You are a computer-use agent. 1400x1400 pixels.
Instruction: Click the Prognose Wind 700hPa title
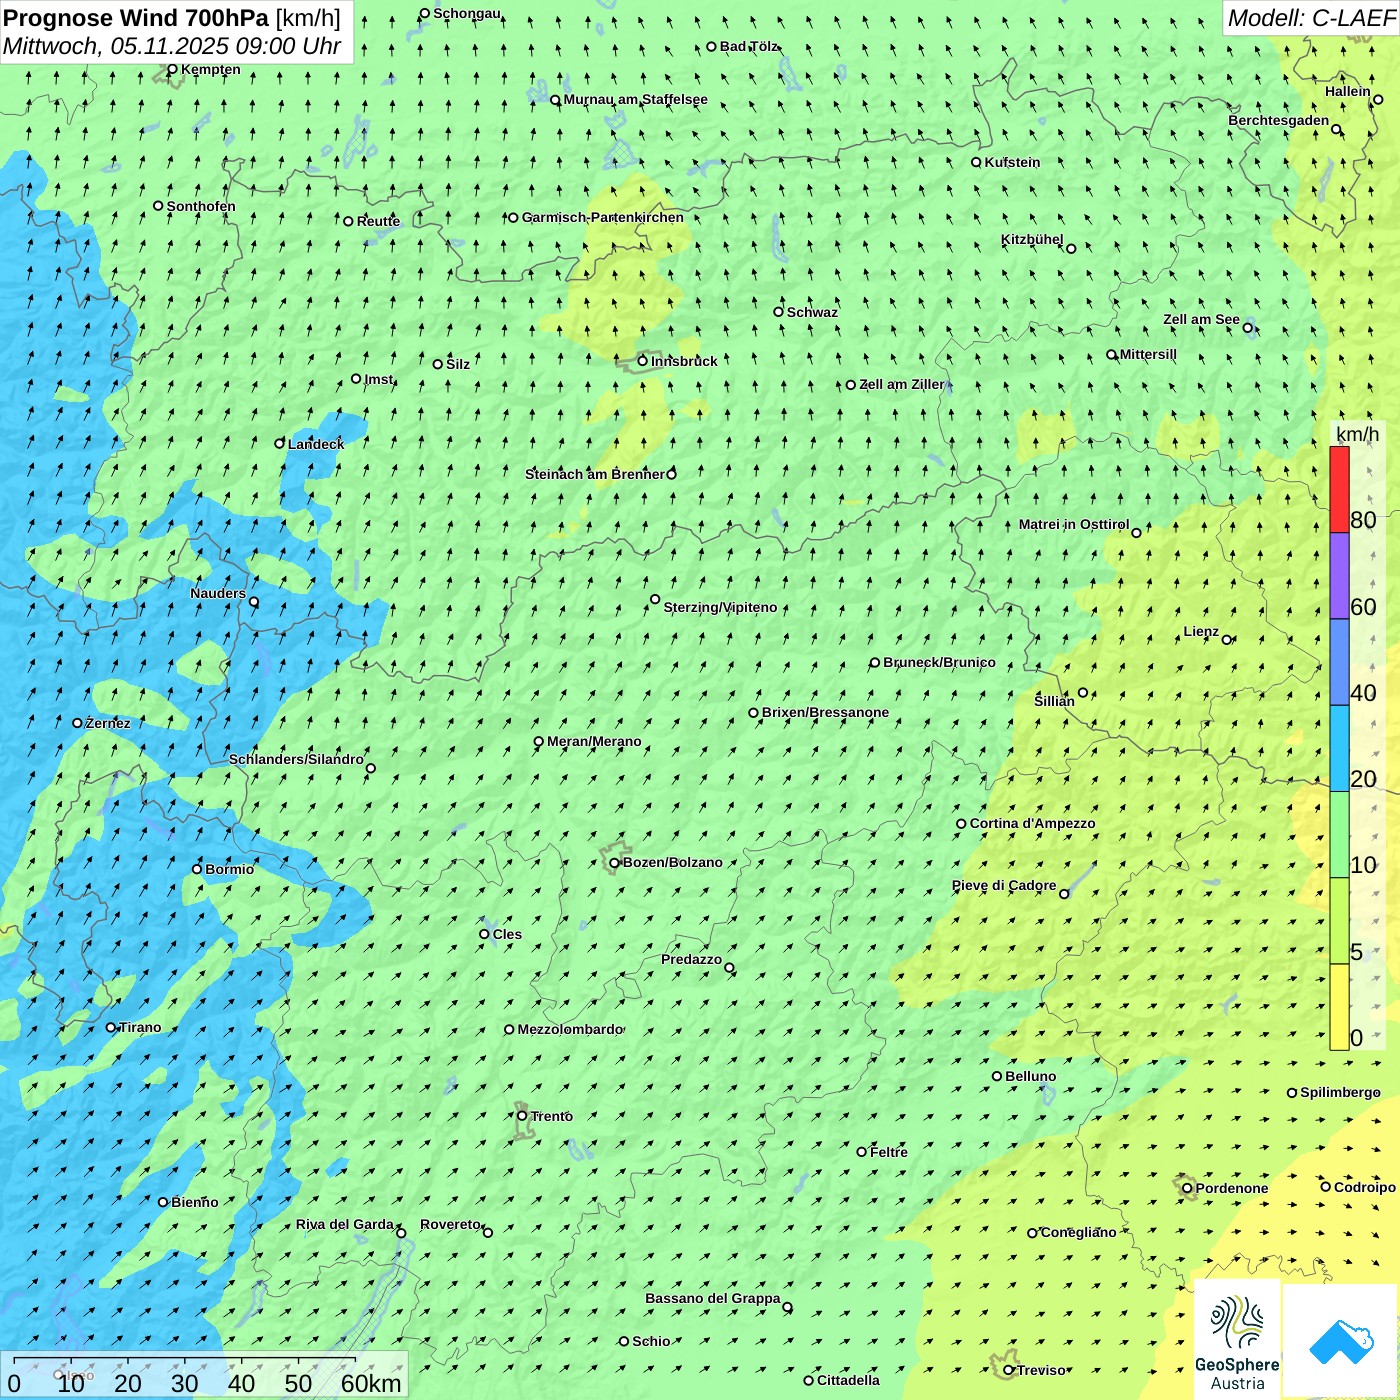coord(136,18)
